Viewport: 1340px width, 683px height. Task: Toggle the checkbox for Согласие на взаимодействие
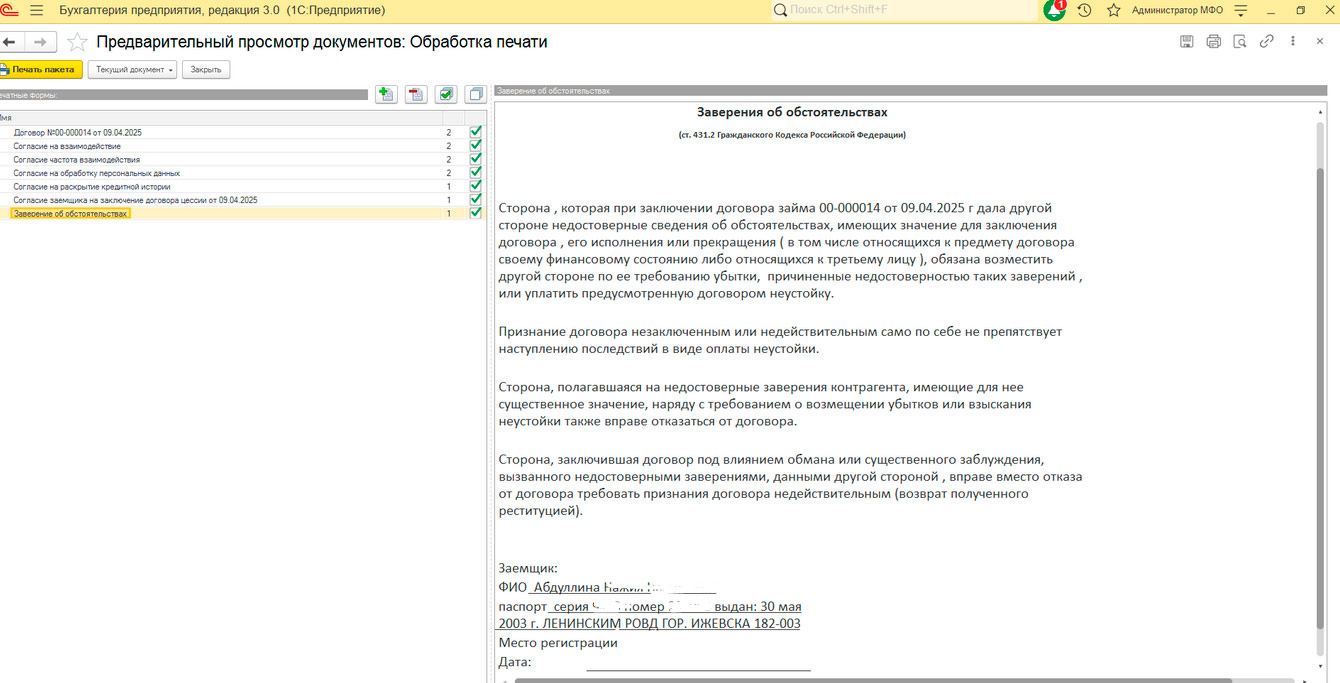476,145
